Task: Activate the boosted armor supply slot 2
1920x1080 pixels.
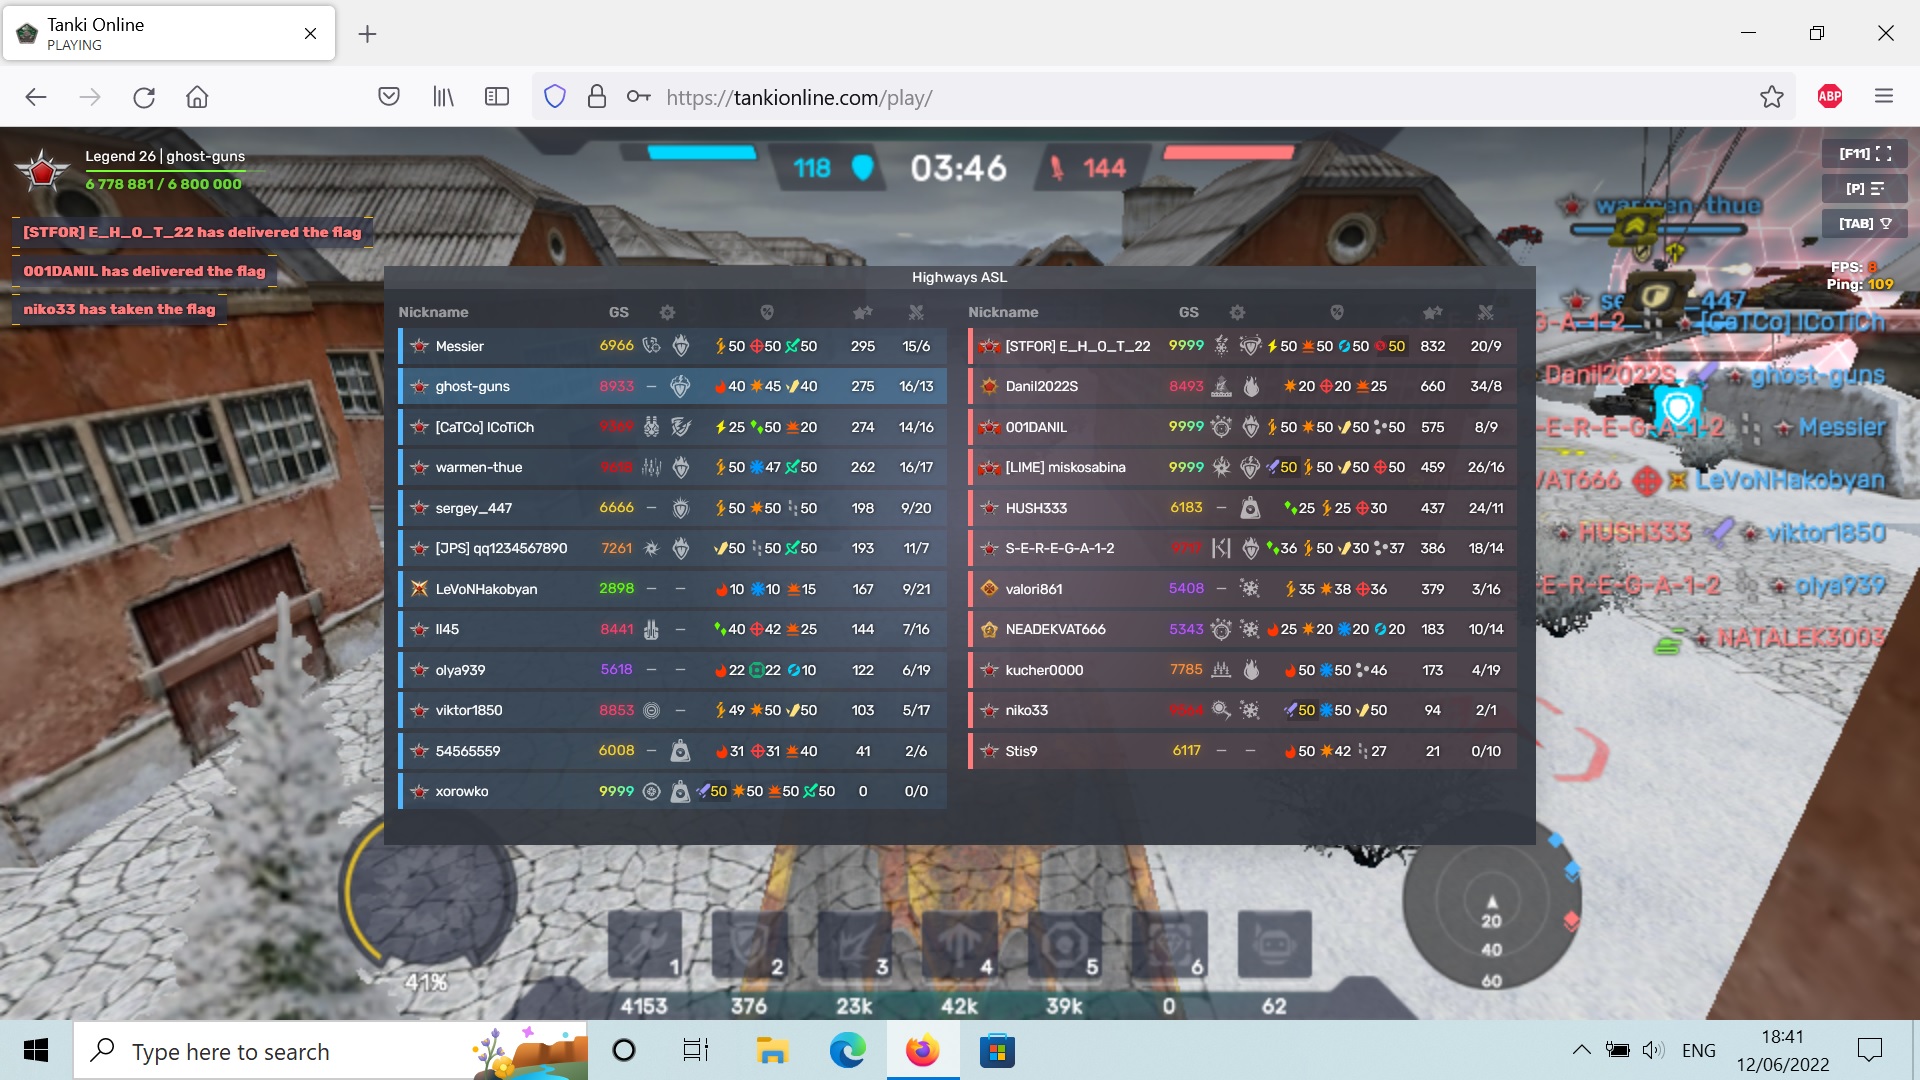Action: click(x=750, y=945)
